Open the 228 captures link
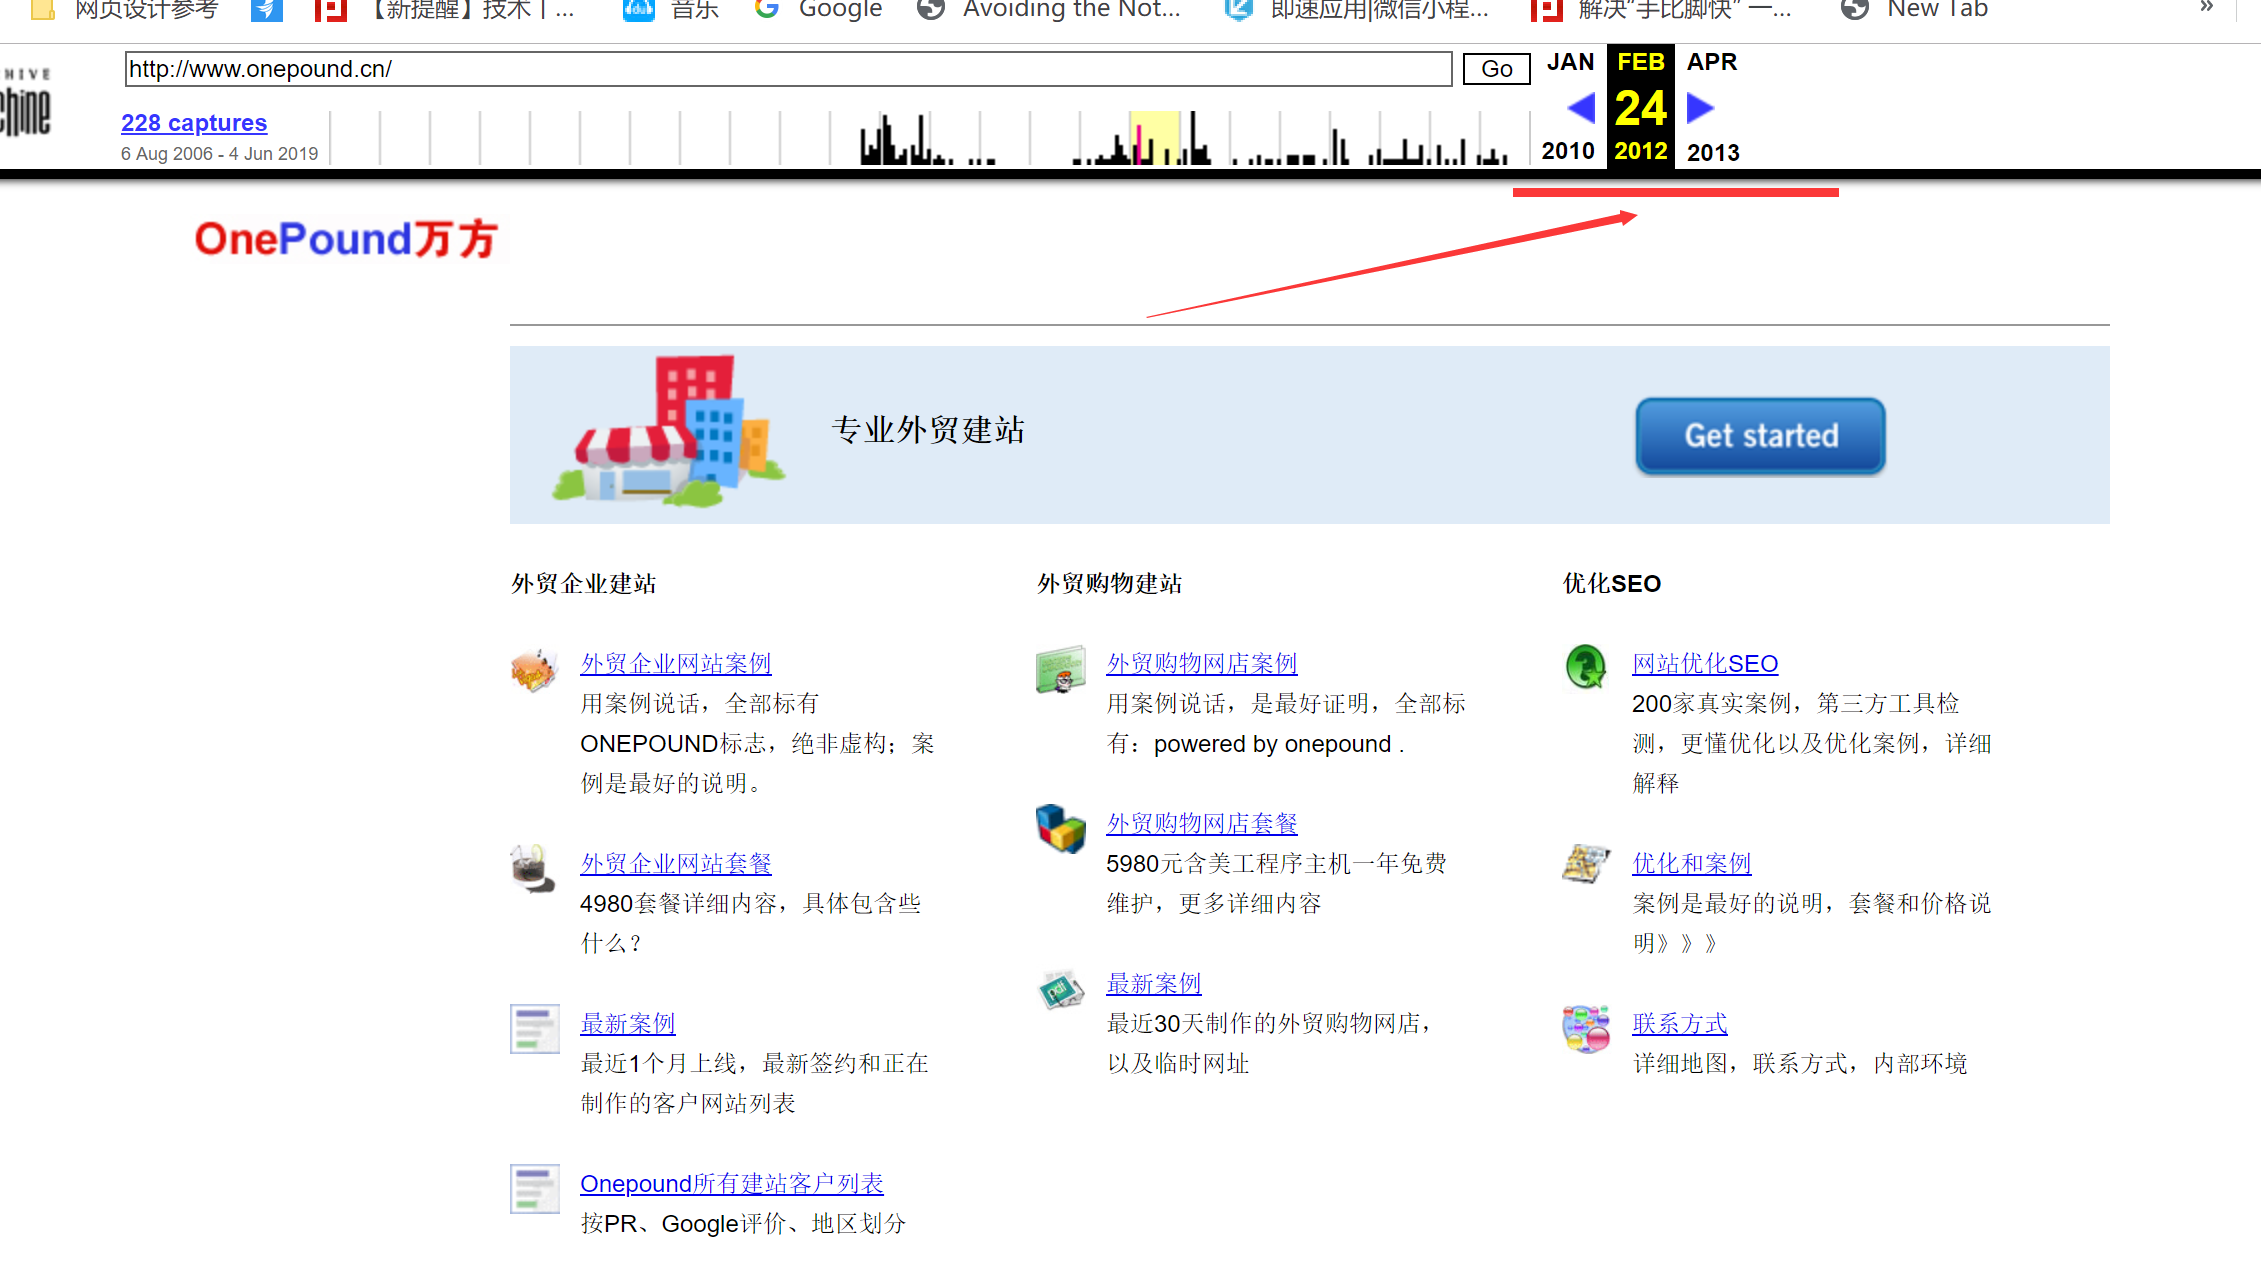 pyautogui.click(x=194, y=123)
